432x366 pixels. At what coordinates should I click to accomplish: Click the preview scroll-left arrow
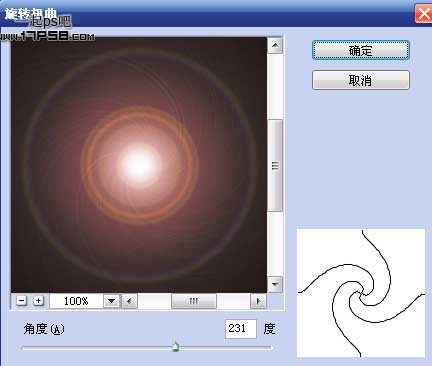point(129,301)
